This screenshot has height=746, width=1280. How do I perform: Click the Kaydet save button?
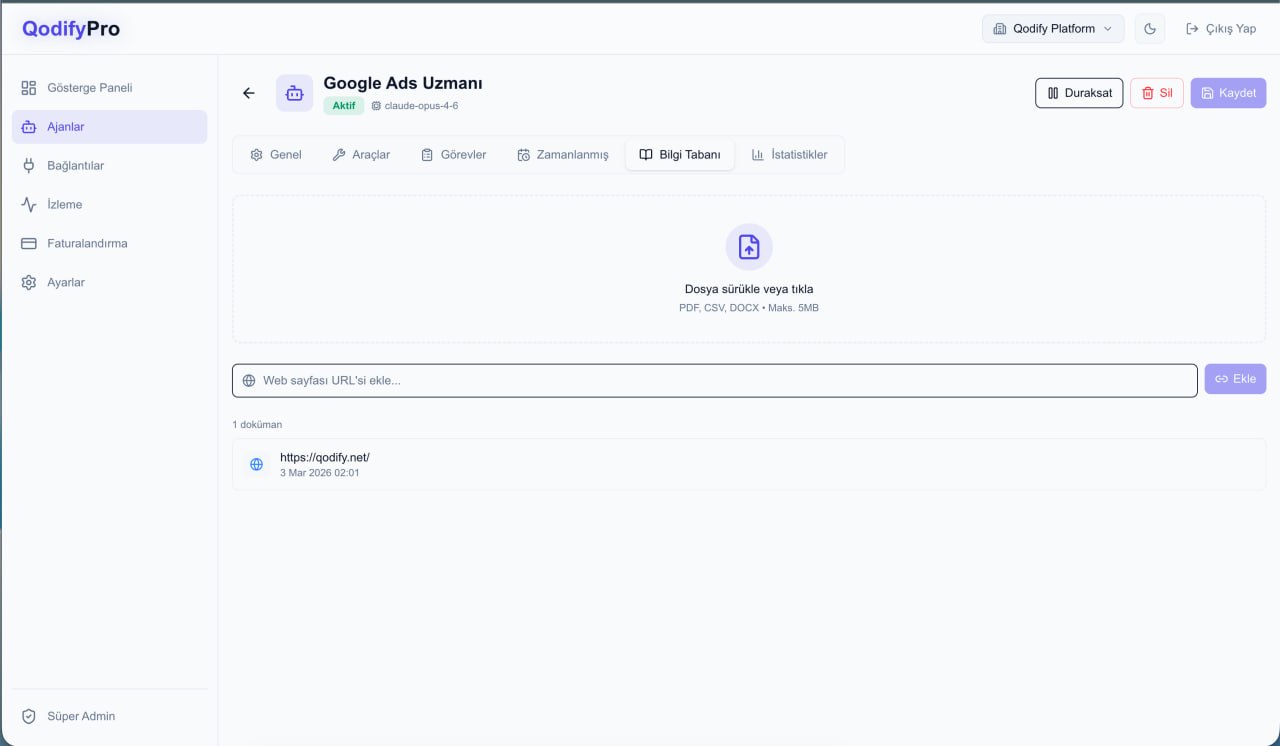[x=1228, y=93]
